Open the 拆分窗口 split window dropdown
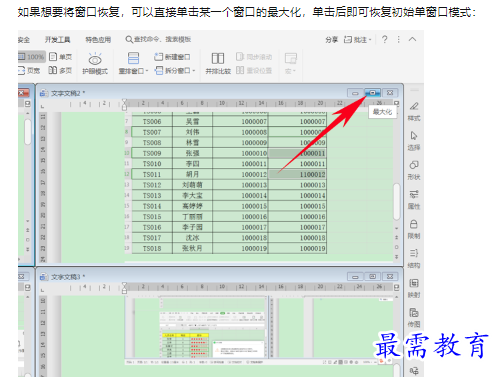Viewport: 497px width, 377px height. click(175, 70)
